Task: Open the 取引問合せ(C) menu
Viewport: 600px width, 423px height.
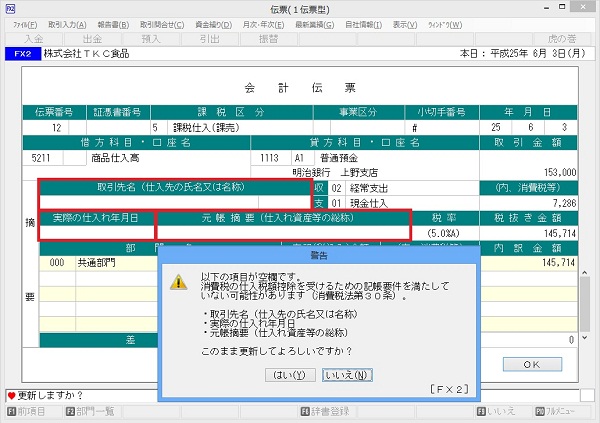Action: click(x=162, y=25)
